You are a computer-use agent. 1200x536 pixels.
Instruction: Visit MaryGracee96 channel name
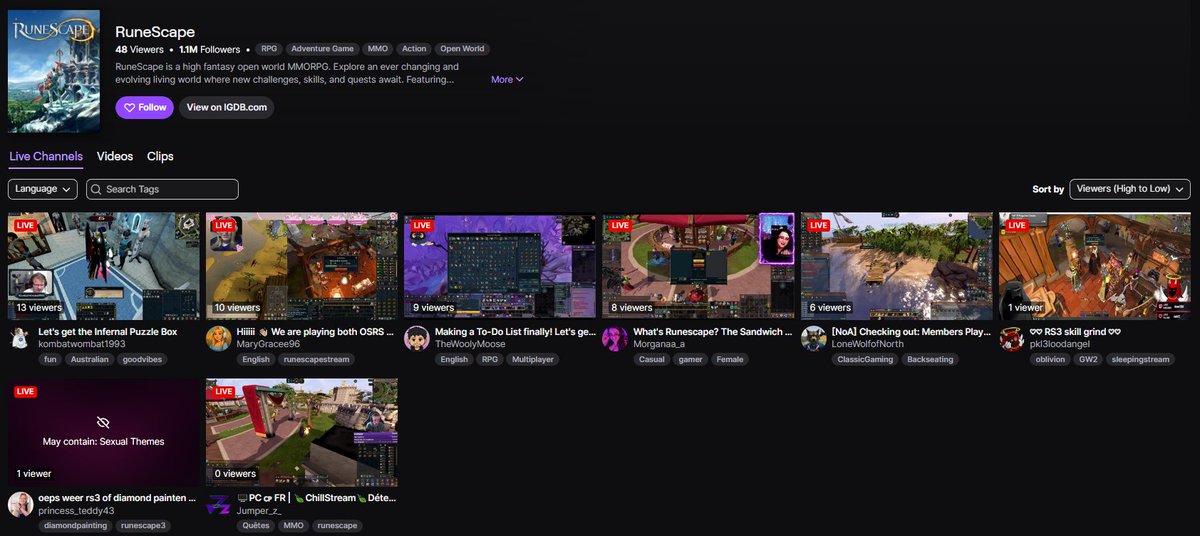(268, 344)
